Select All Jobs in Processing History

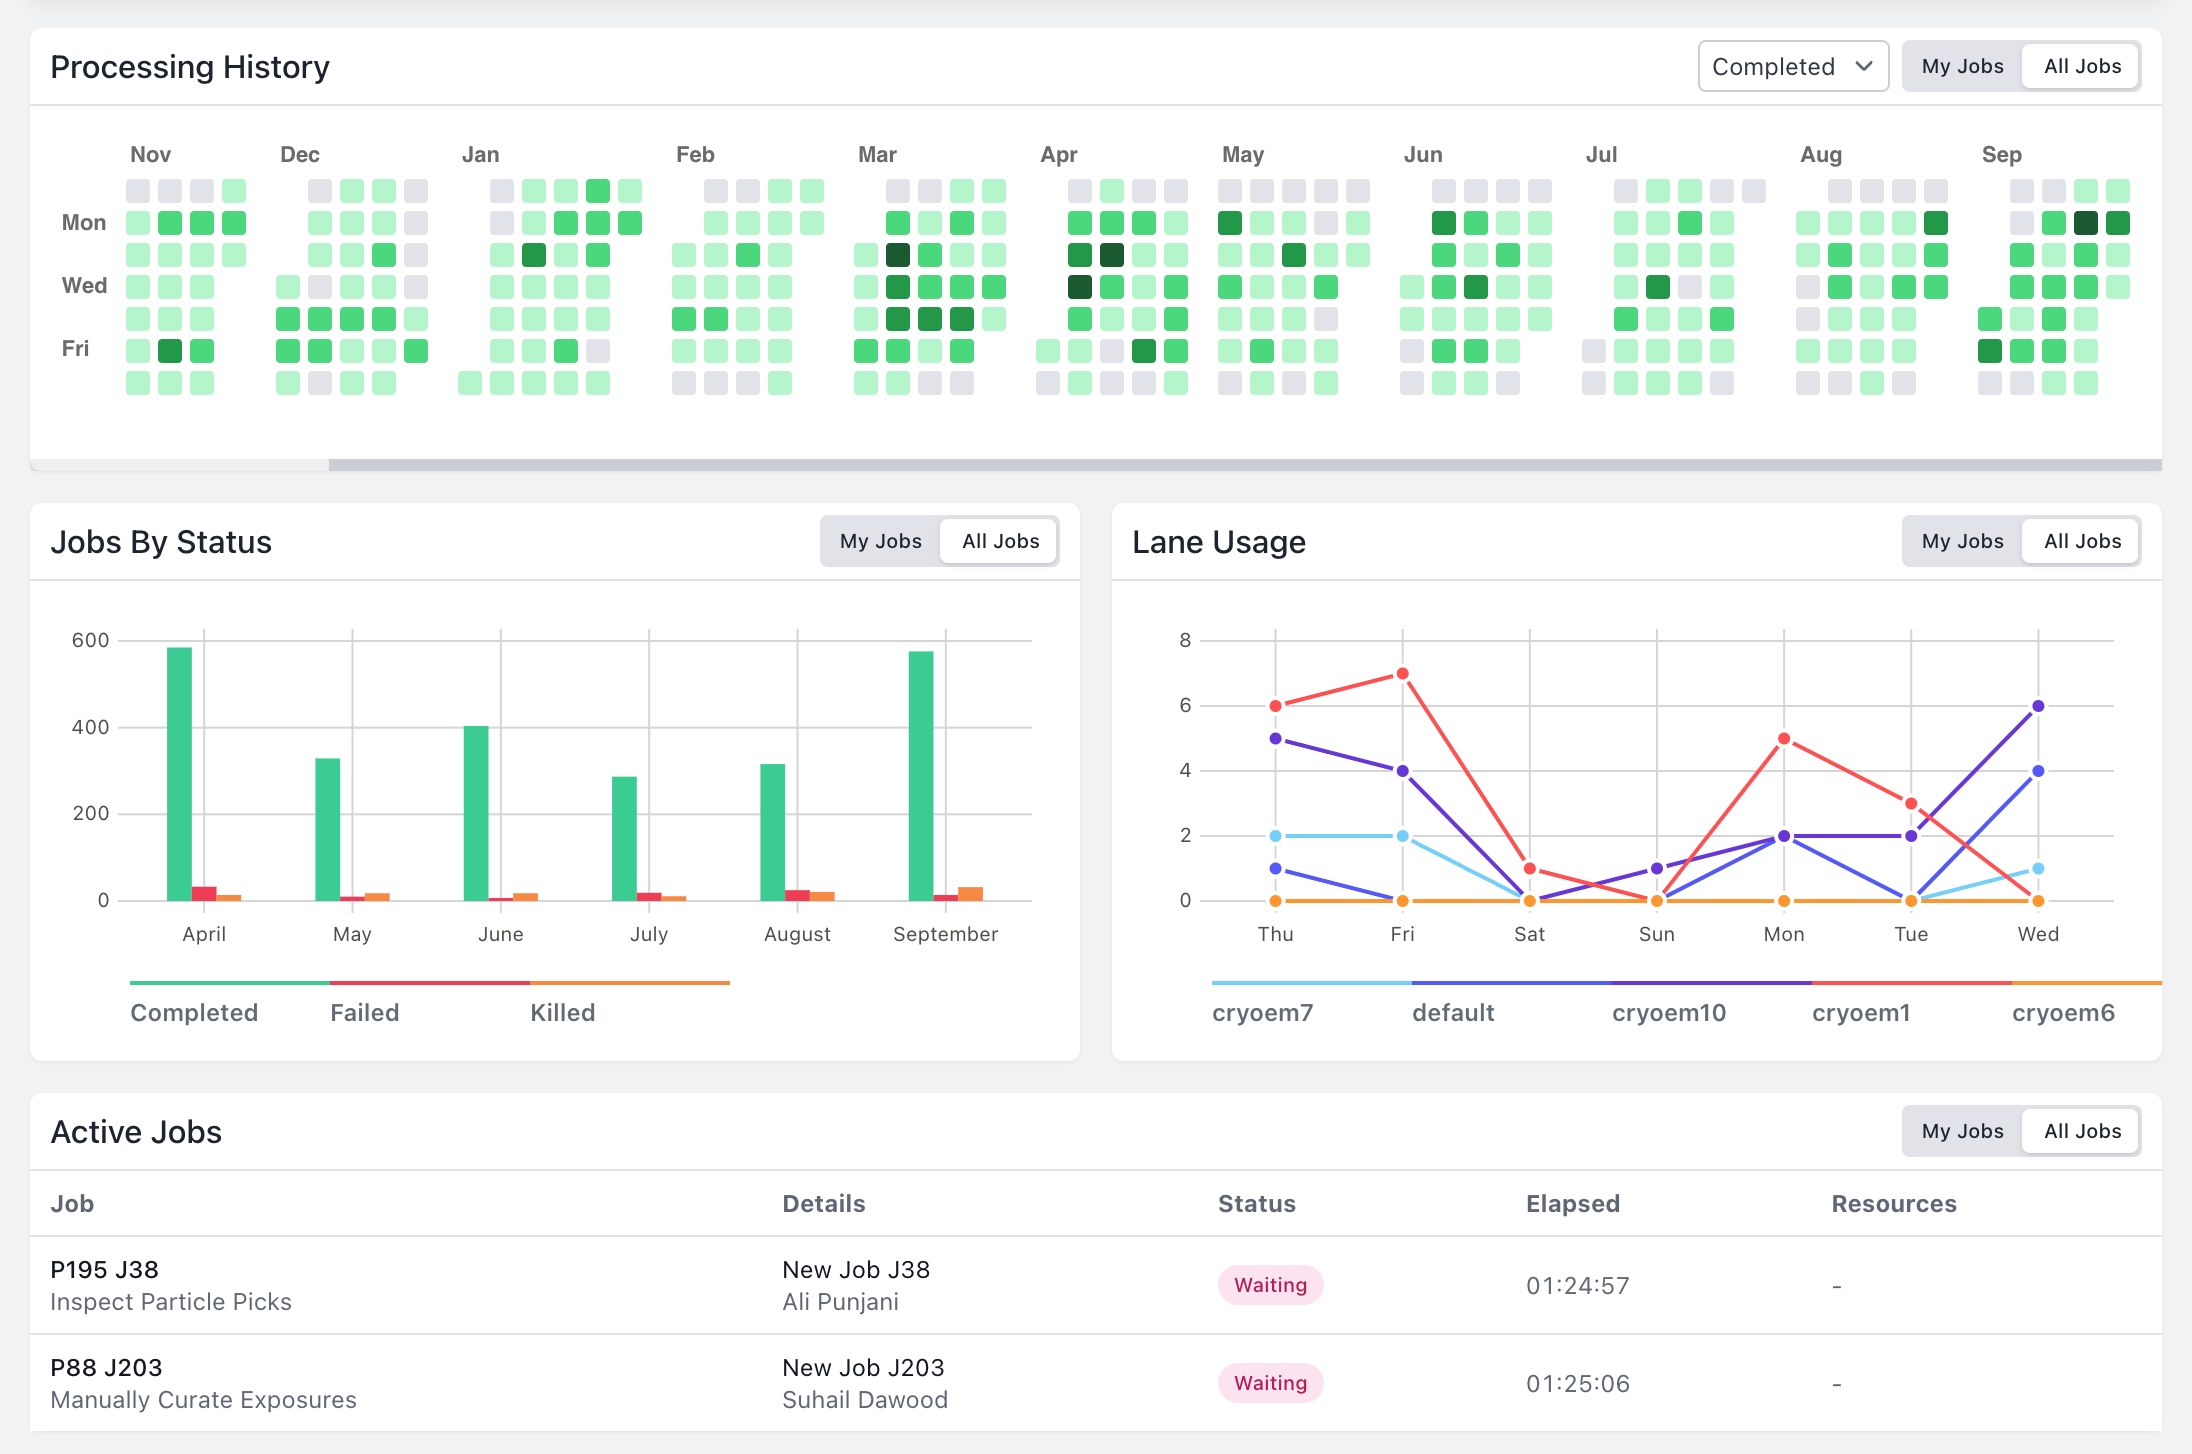pos(2081,67)
